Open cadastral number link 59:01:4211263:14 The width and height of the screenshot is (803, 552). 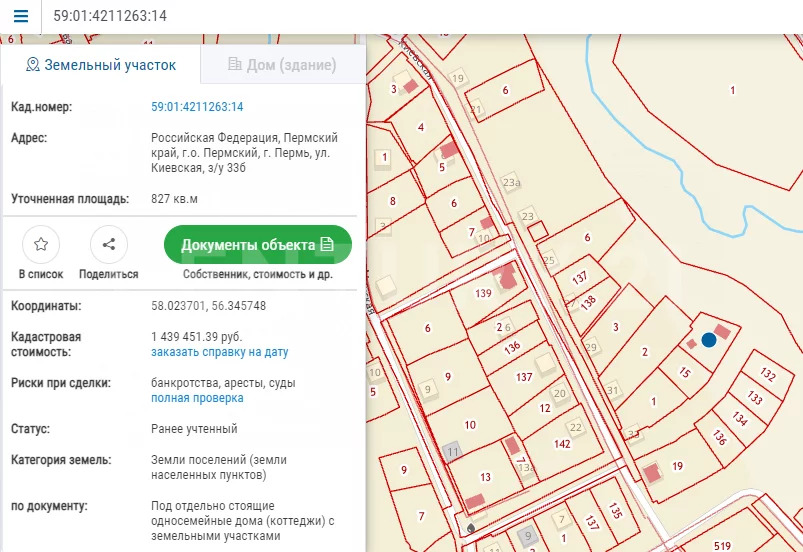coord(197,107)
